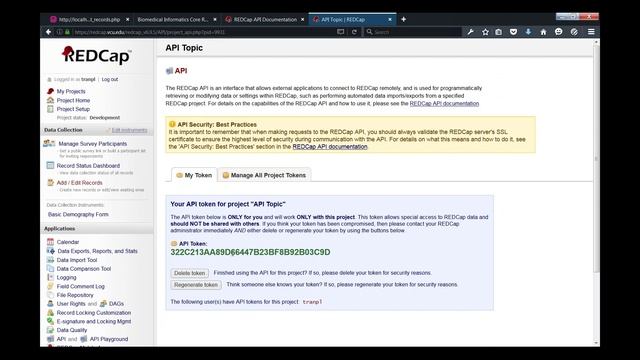Click the tranp1 username under token users
640x360 pixels.
click(312, 302)
